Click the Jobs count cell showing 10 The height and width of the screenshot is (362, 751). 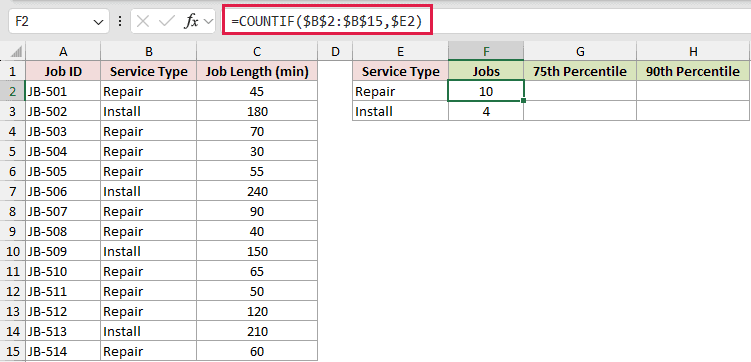[486, 91]
